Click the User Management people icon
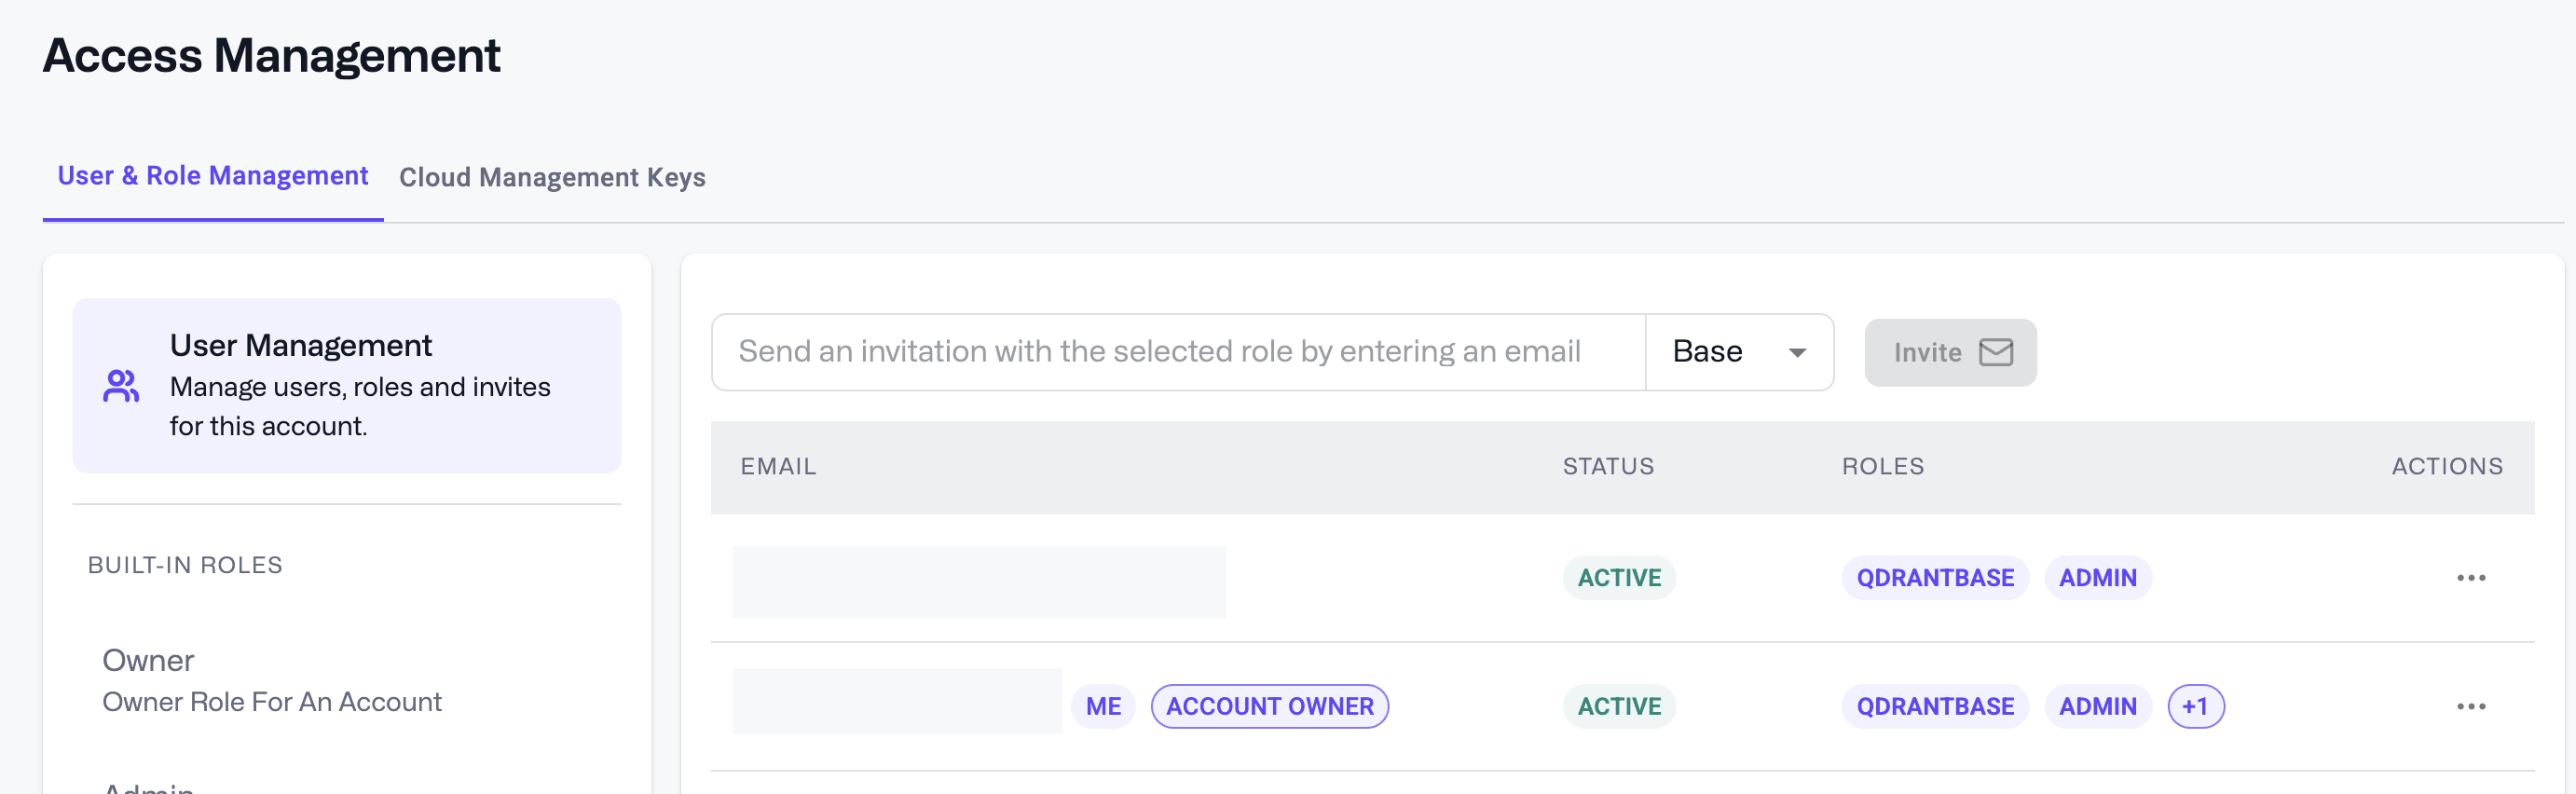The height and width of the screenshot is (794, 2576). [x=121, y=386]
